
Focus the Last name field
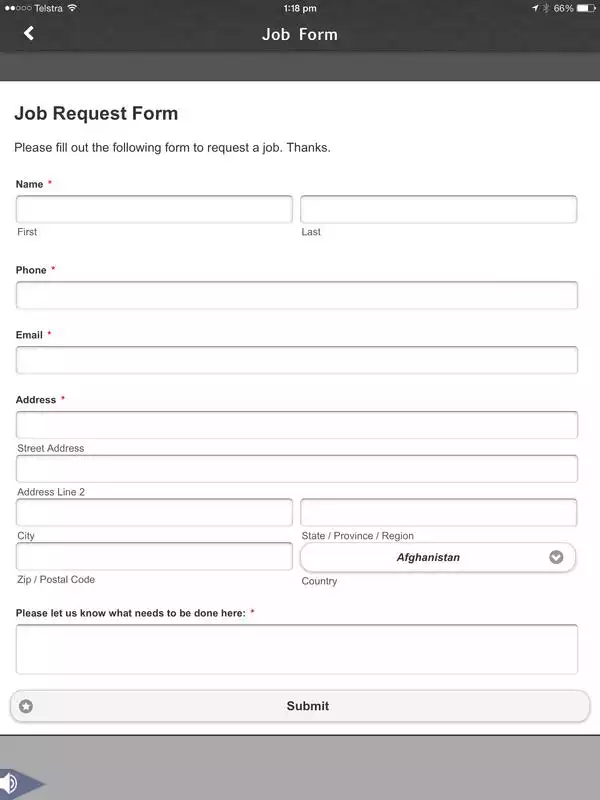439,209
